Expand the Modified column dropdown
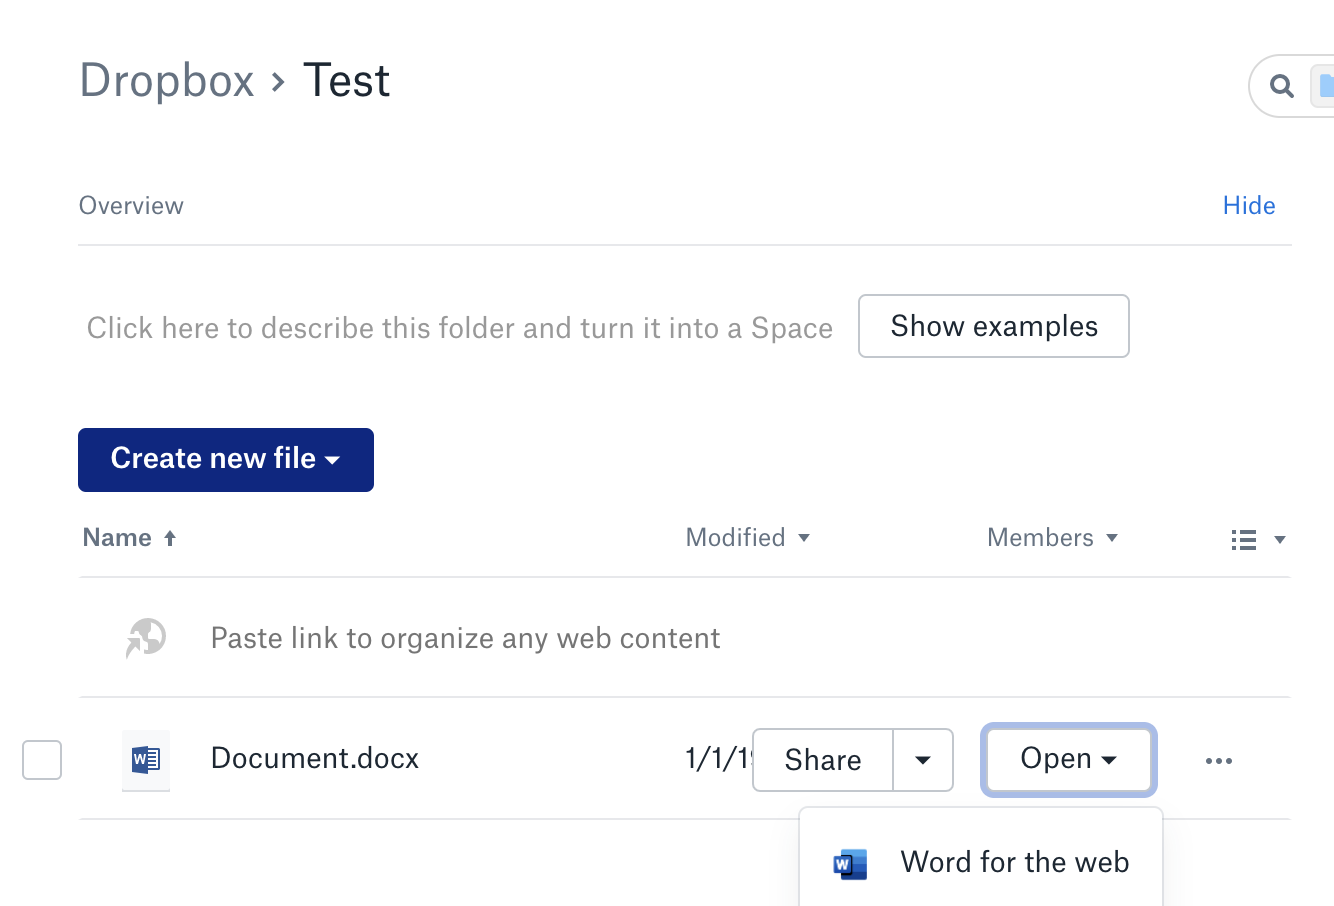 click(x=804, y=538)
